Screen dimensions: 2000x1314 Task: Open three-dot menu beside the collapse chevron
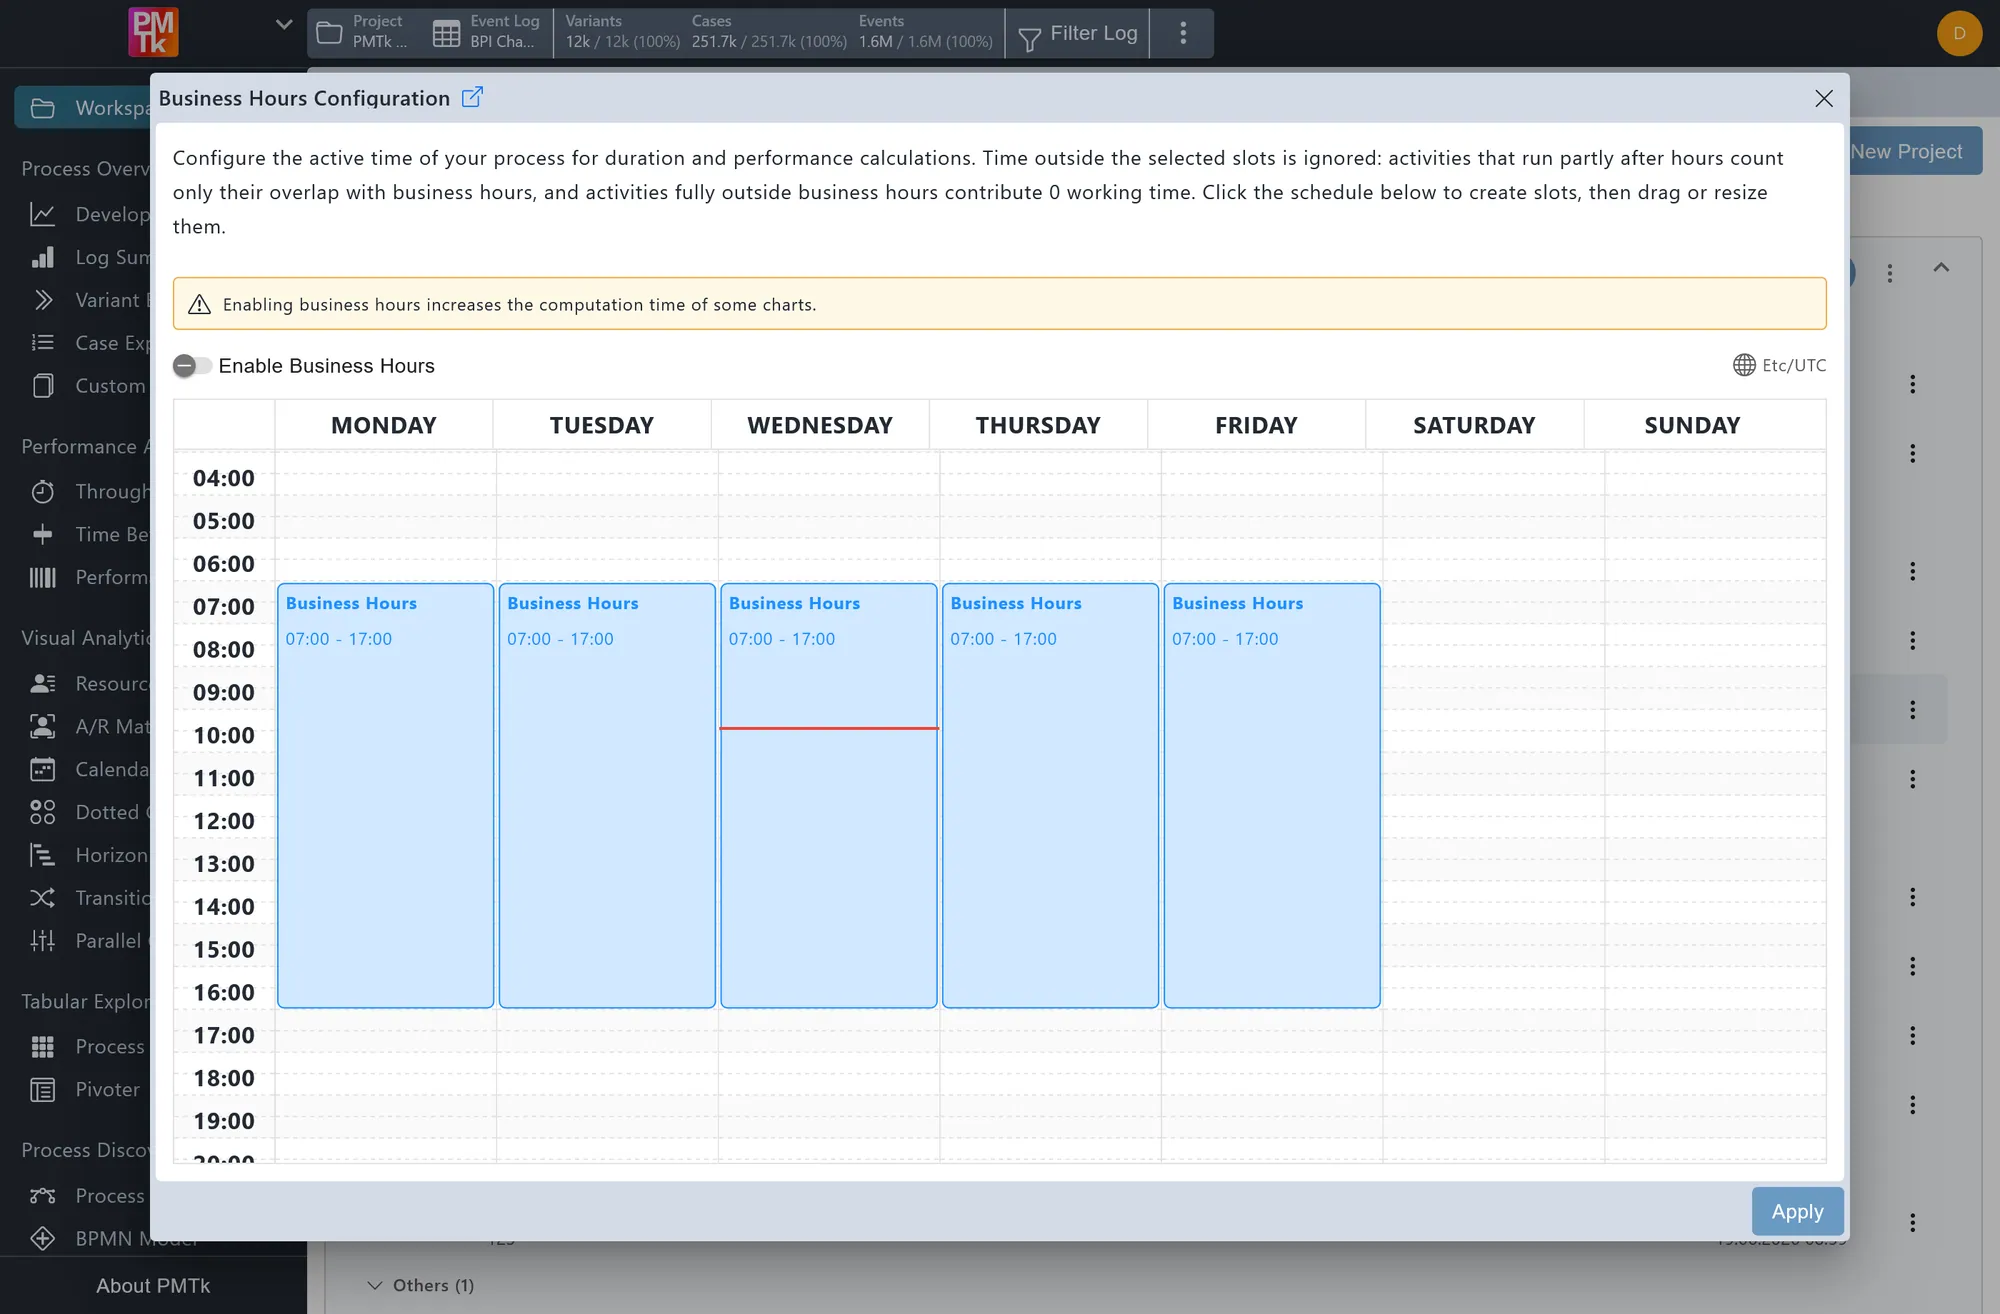[x=1889, y=273]
